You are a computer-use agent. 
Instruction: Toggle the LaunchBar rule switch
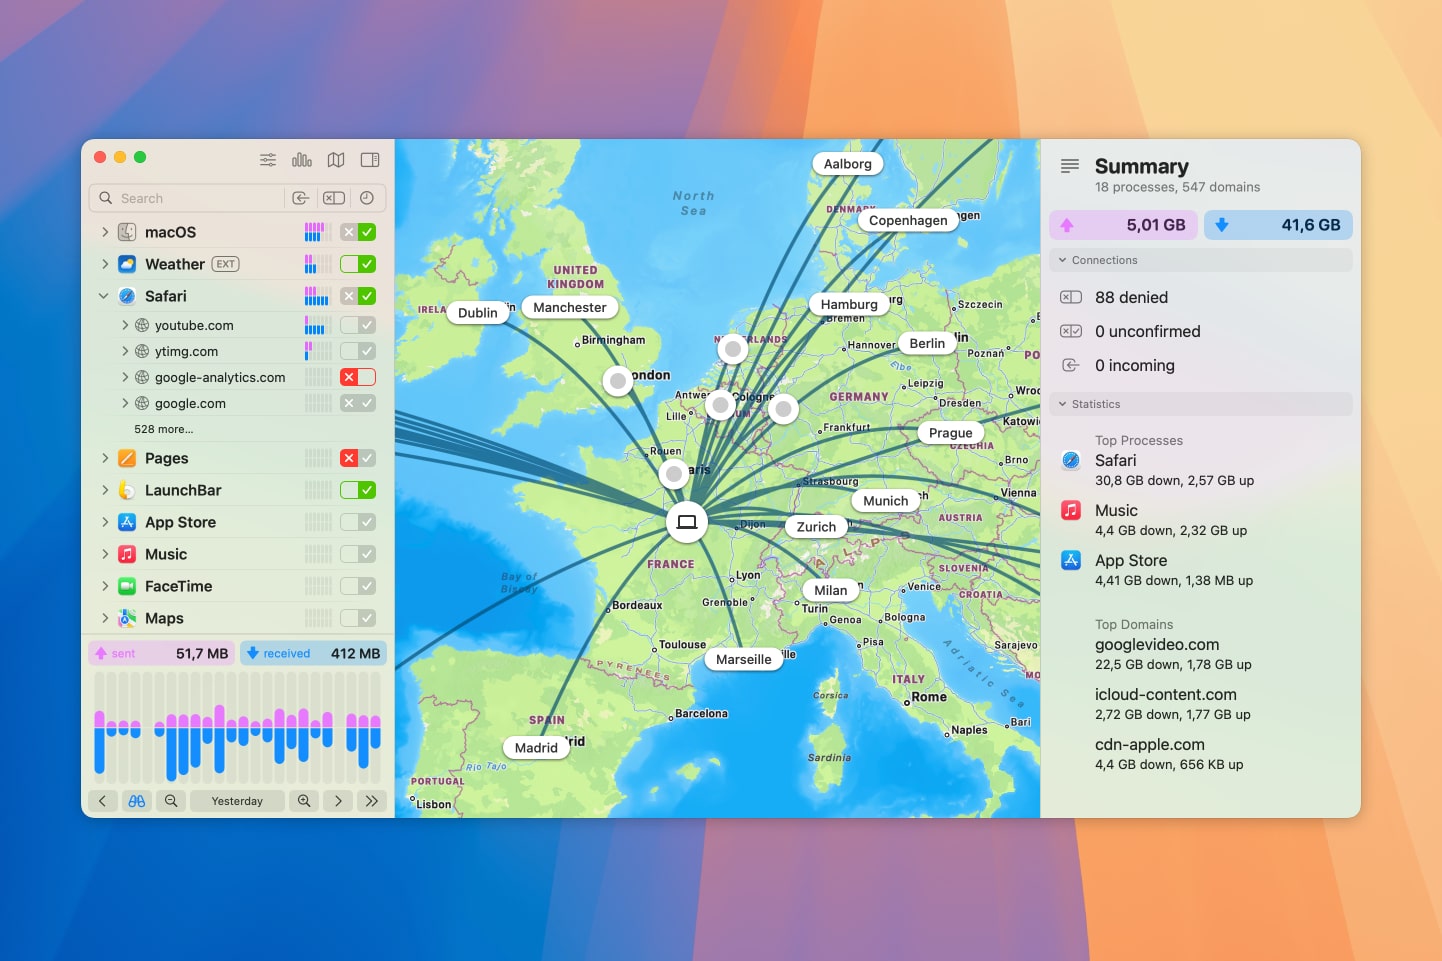(358, 490)
